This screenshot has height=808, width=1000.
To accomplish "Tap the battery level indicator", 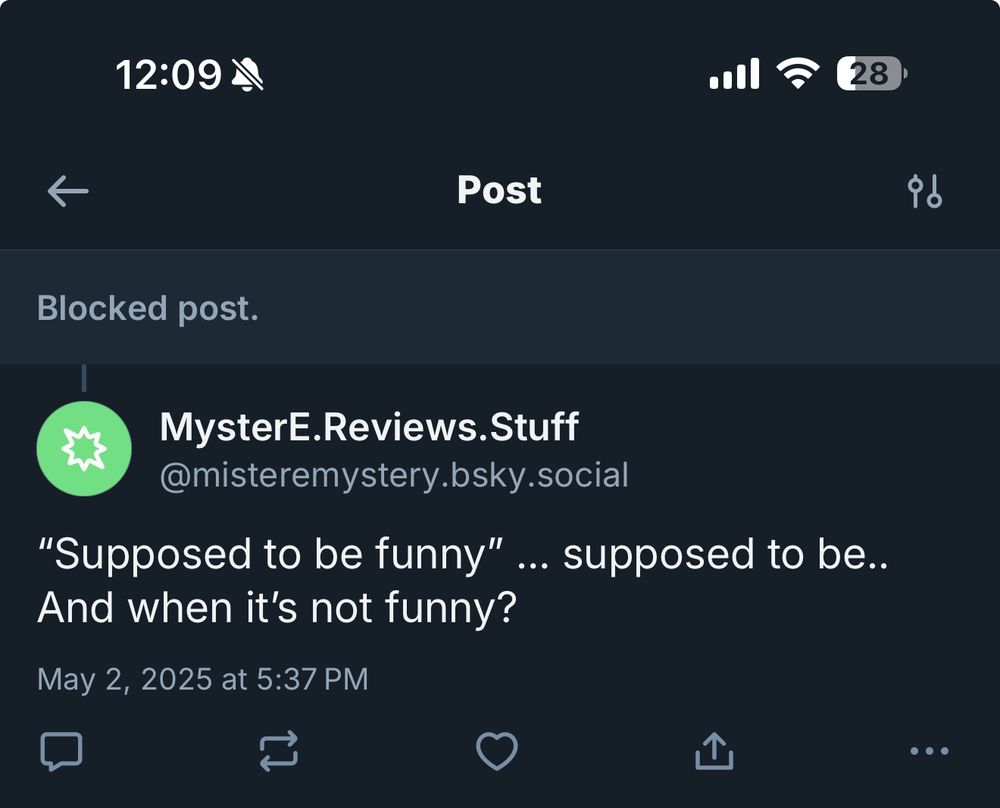I will coord(871,74).
